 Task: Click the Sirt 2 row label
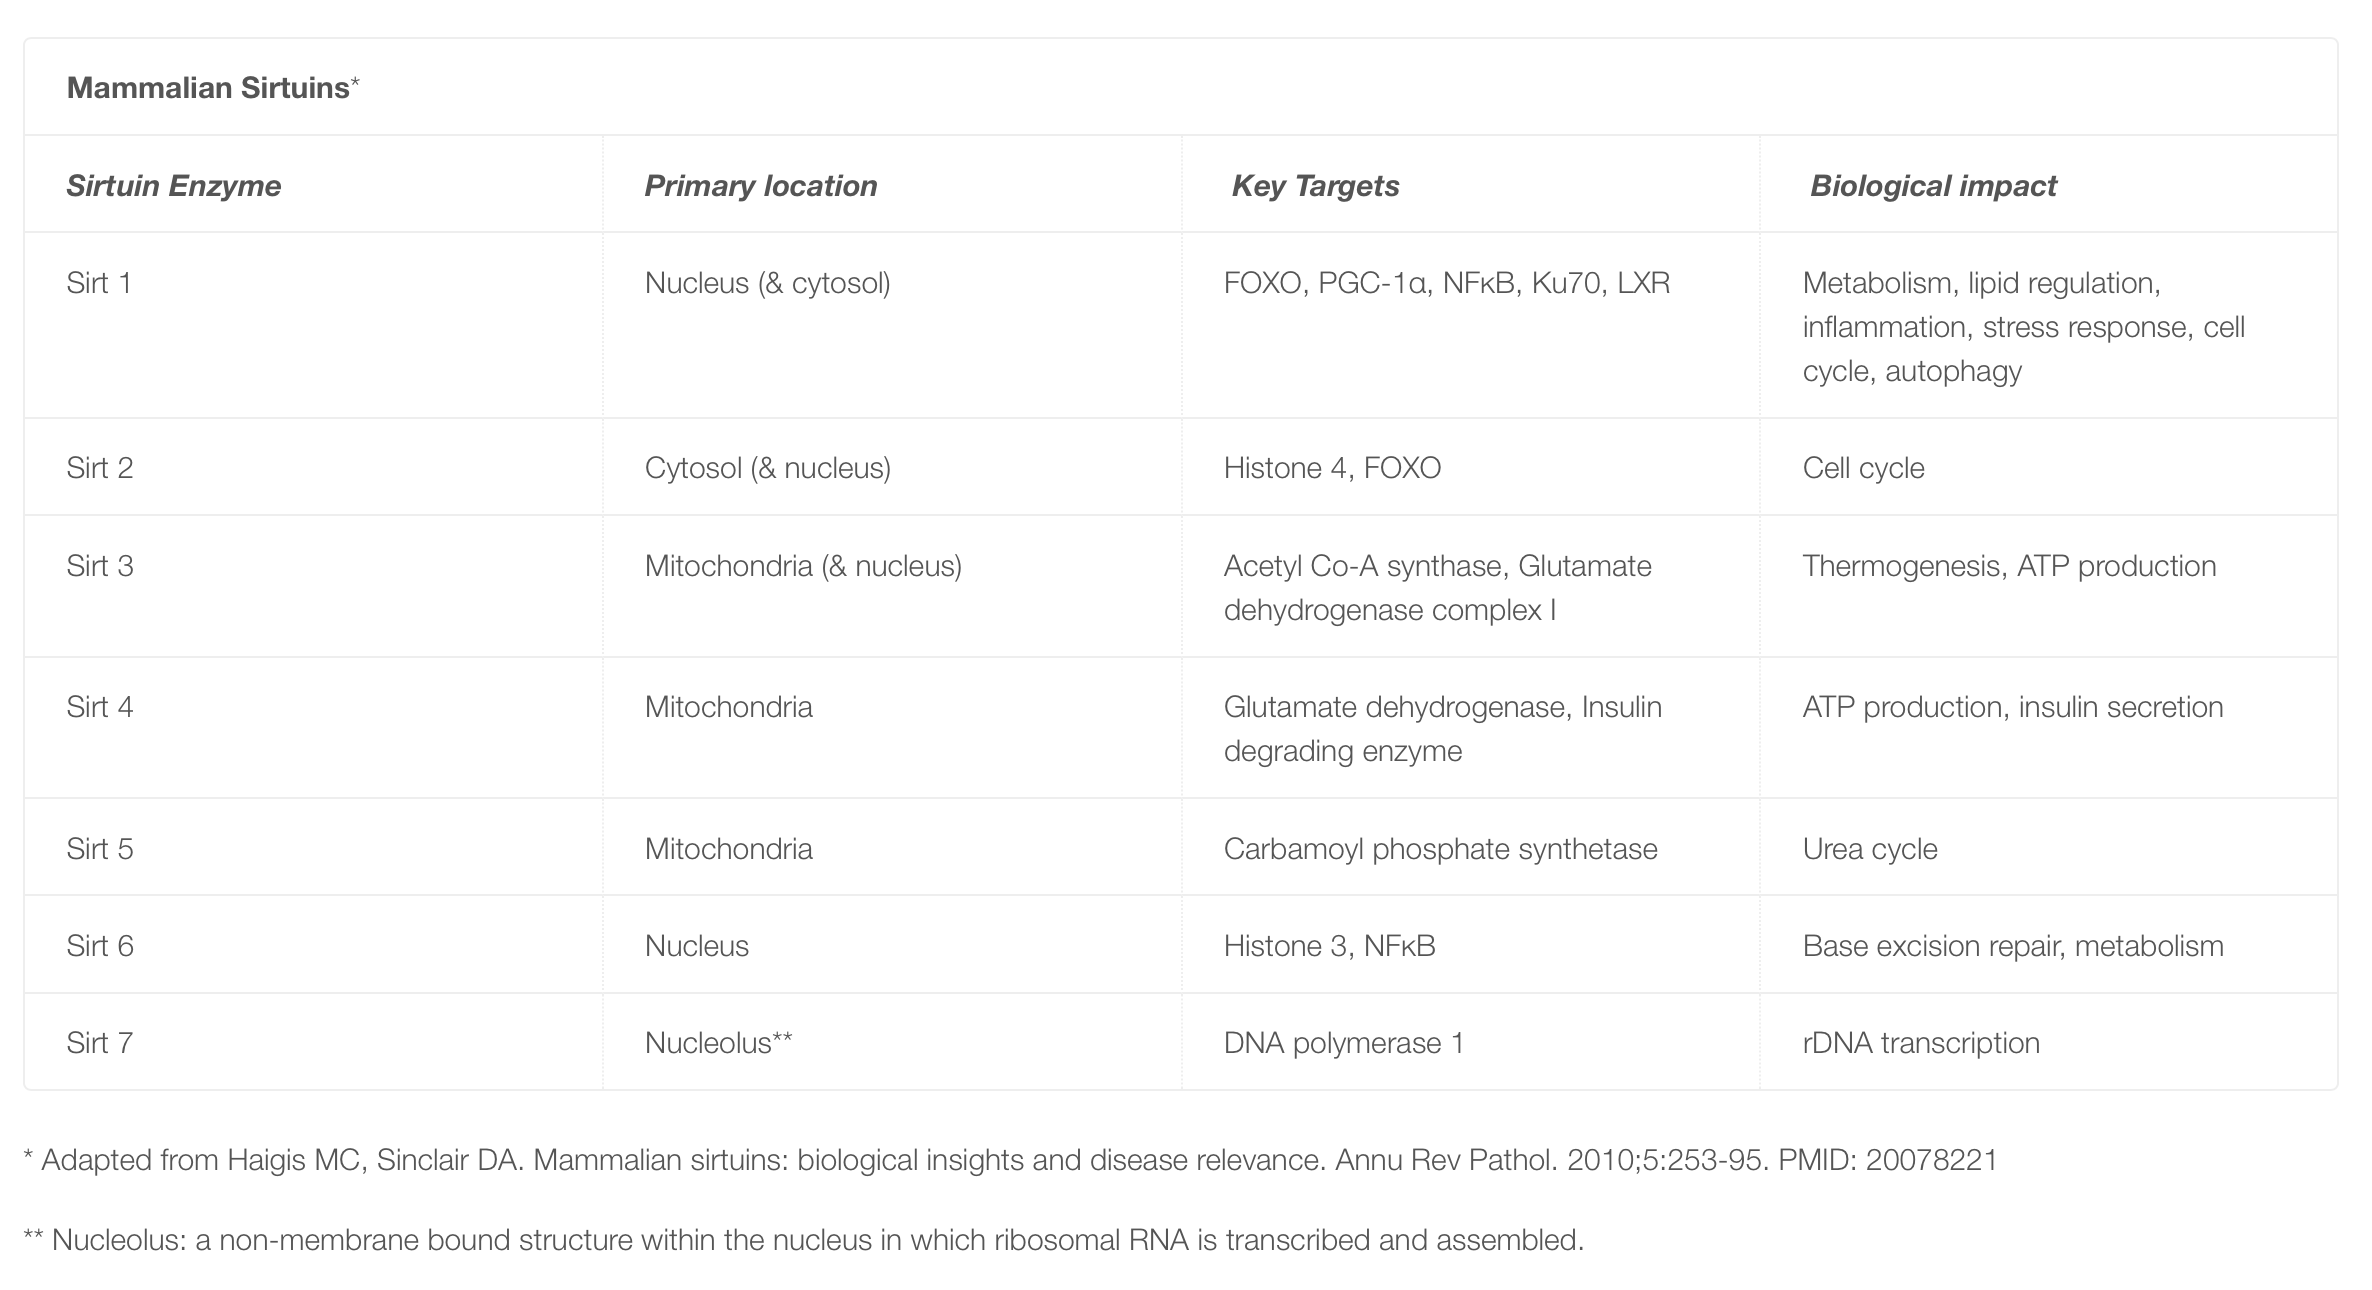(100, 468)
